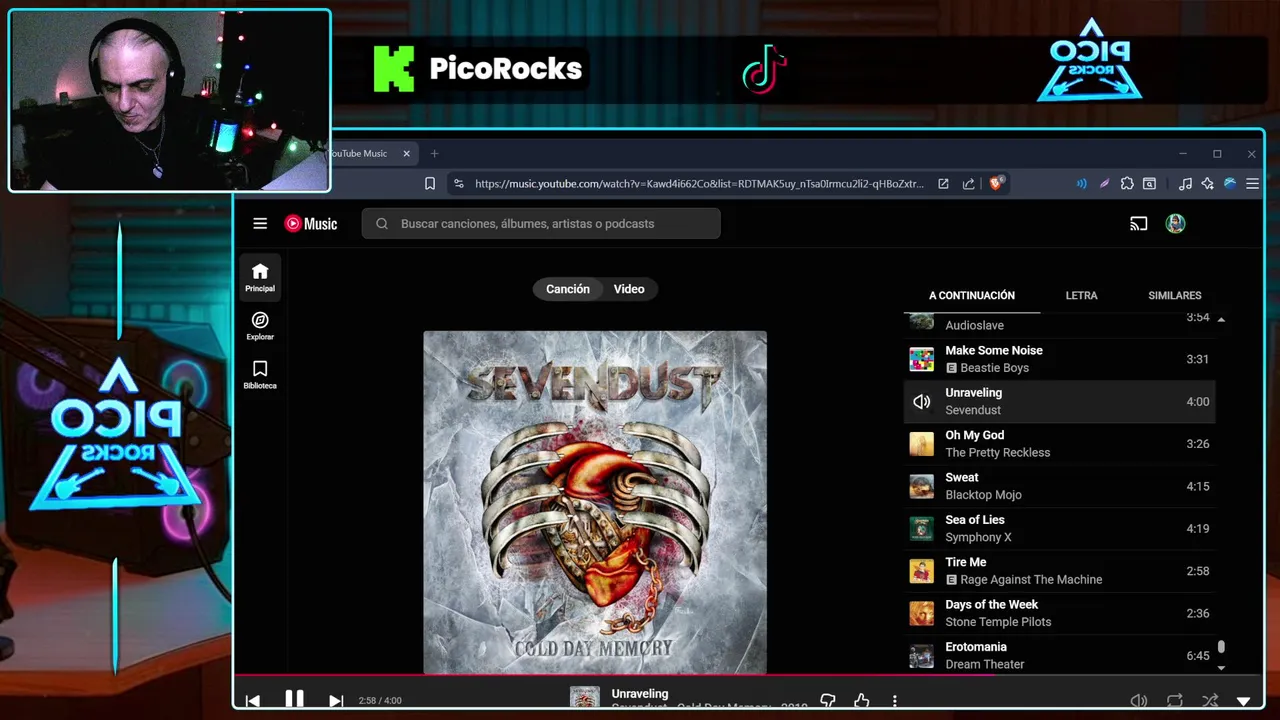Open The Pretty Reckless artist link
Screen dimensions: 1280x720
pos(998,453)
